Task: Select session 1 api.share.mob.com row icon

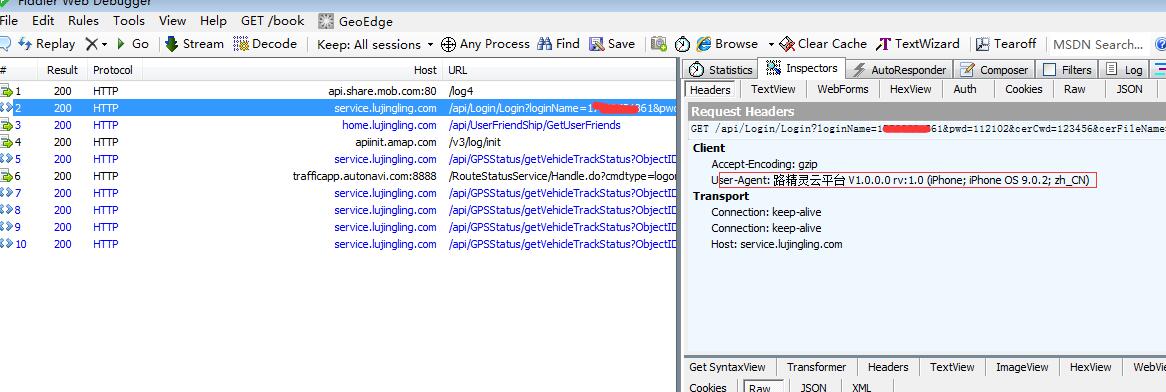Action: [x=7, y=91]
